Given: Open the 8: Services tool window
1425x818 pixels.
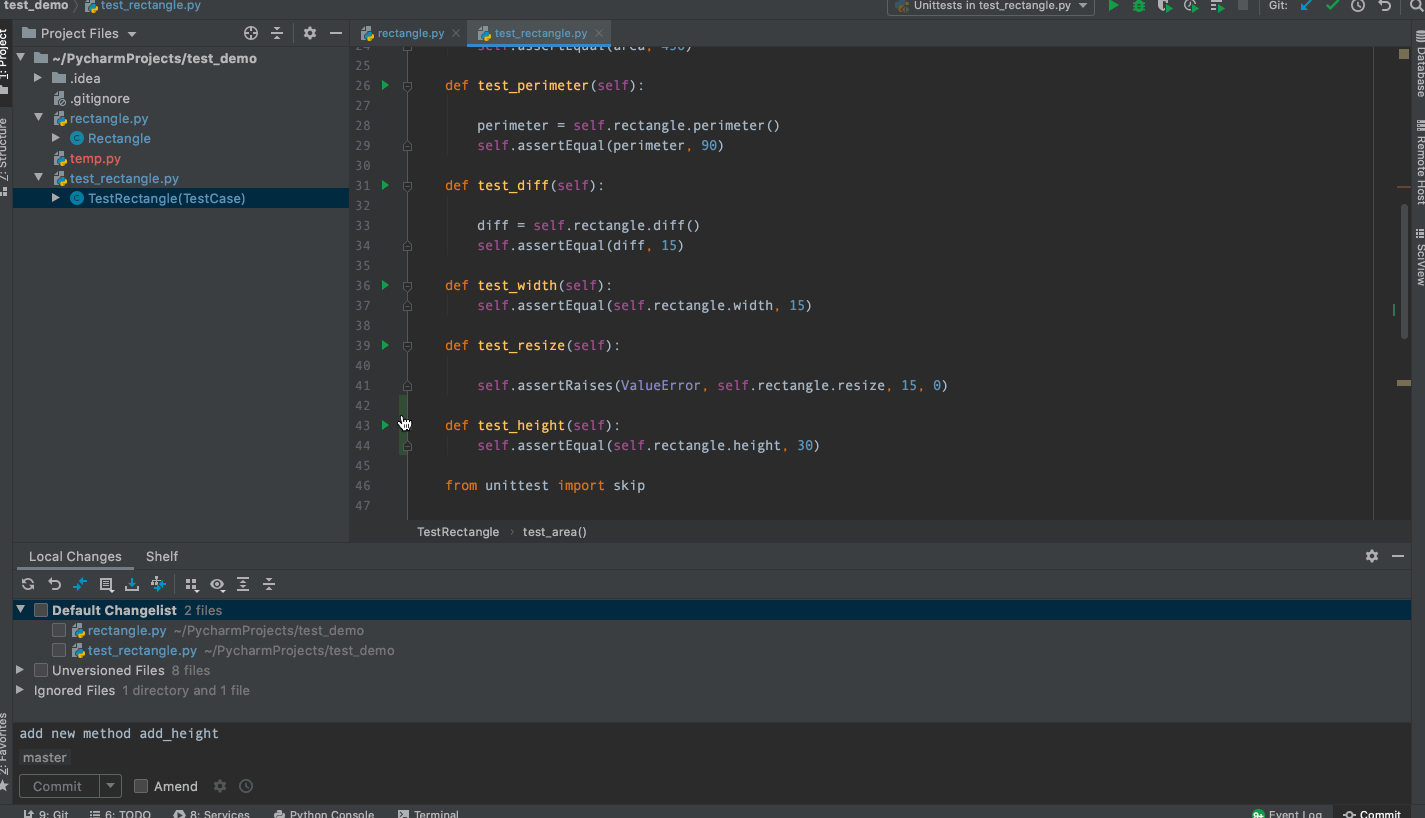Looking at the screenshot, I should [x=212, y=813].
